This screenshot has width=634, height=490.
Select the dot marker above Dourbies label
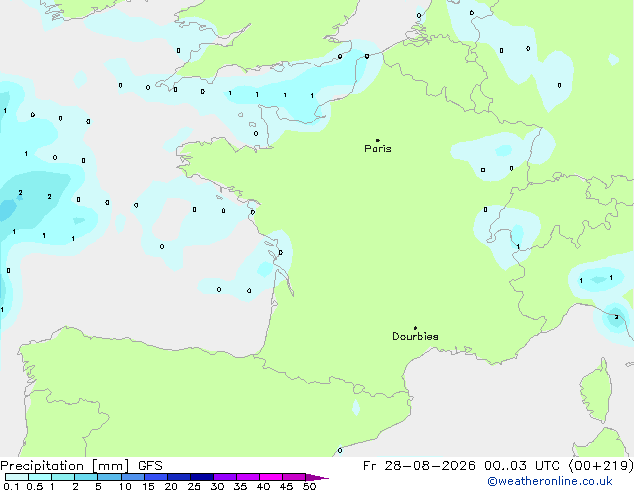(x=415, y=328)
